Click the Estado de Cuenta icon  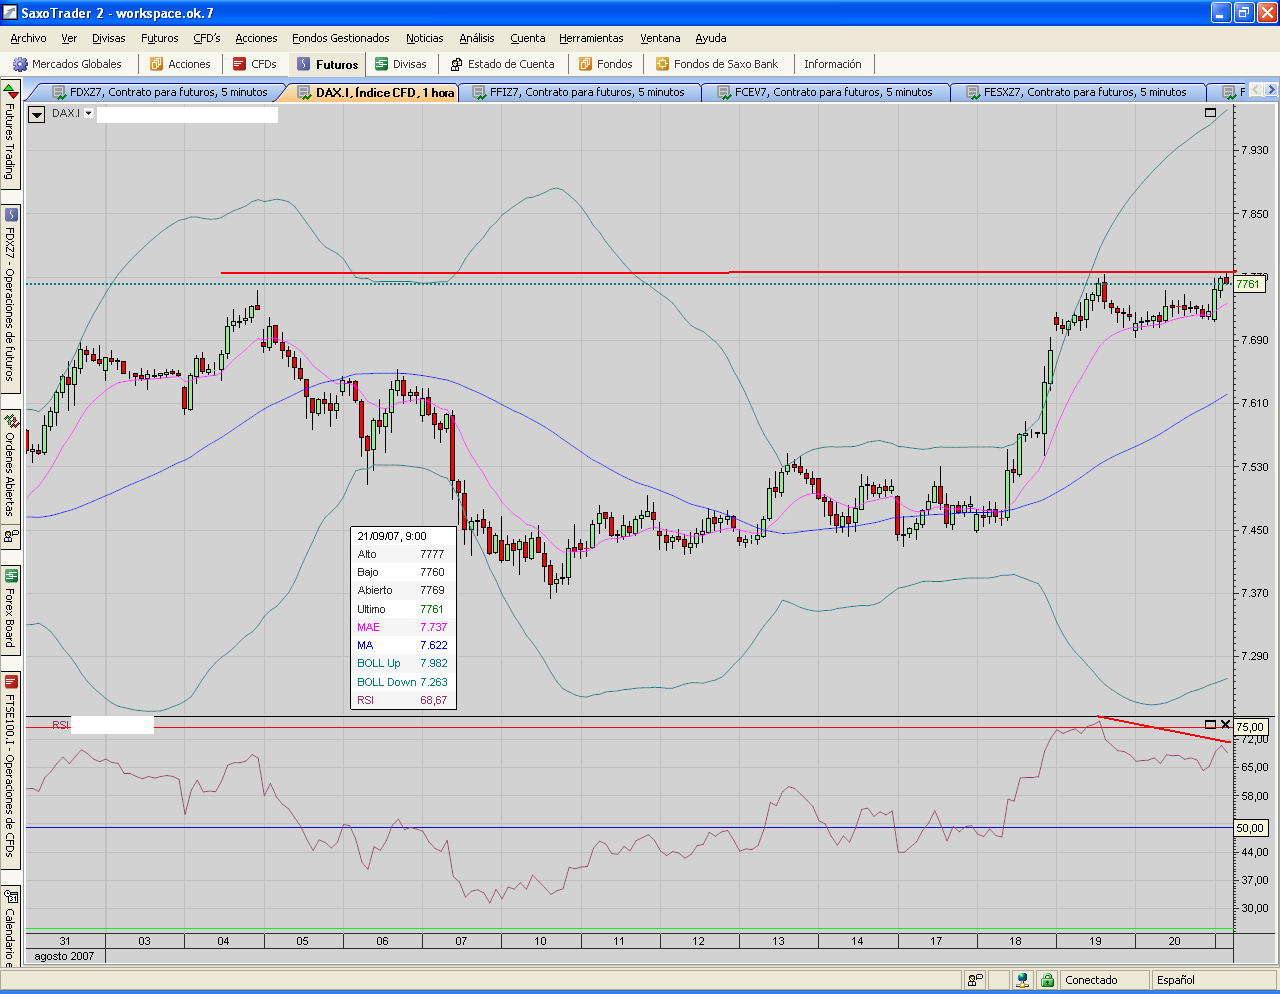[457, 64]
